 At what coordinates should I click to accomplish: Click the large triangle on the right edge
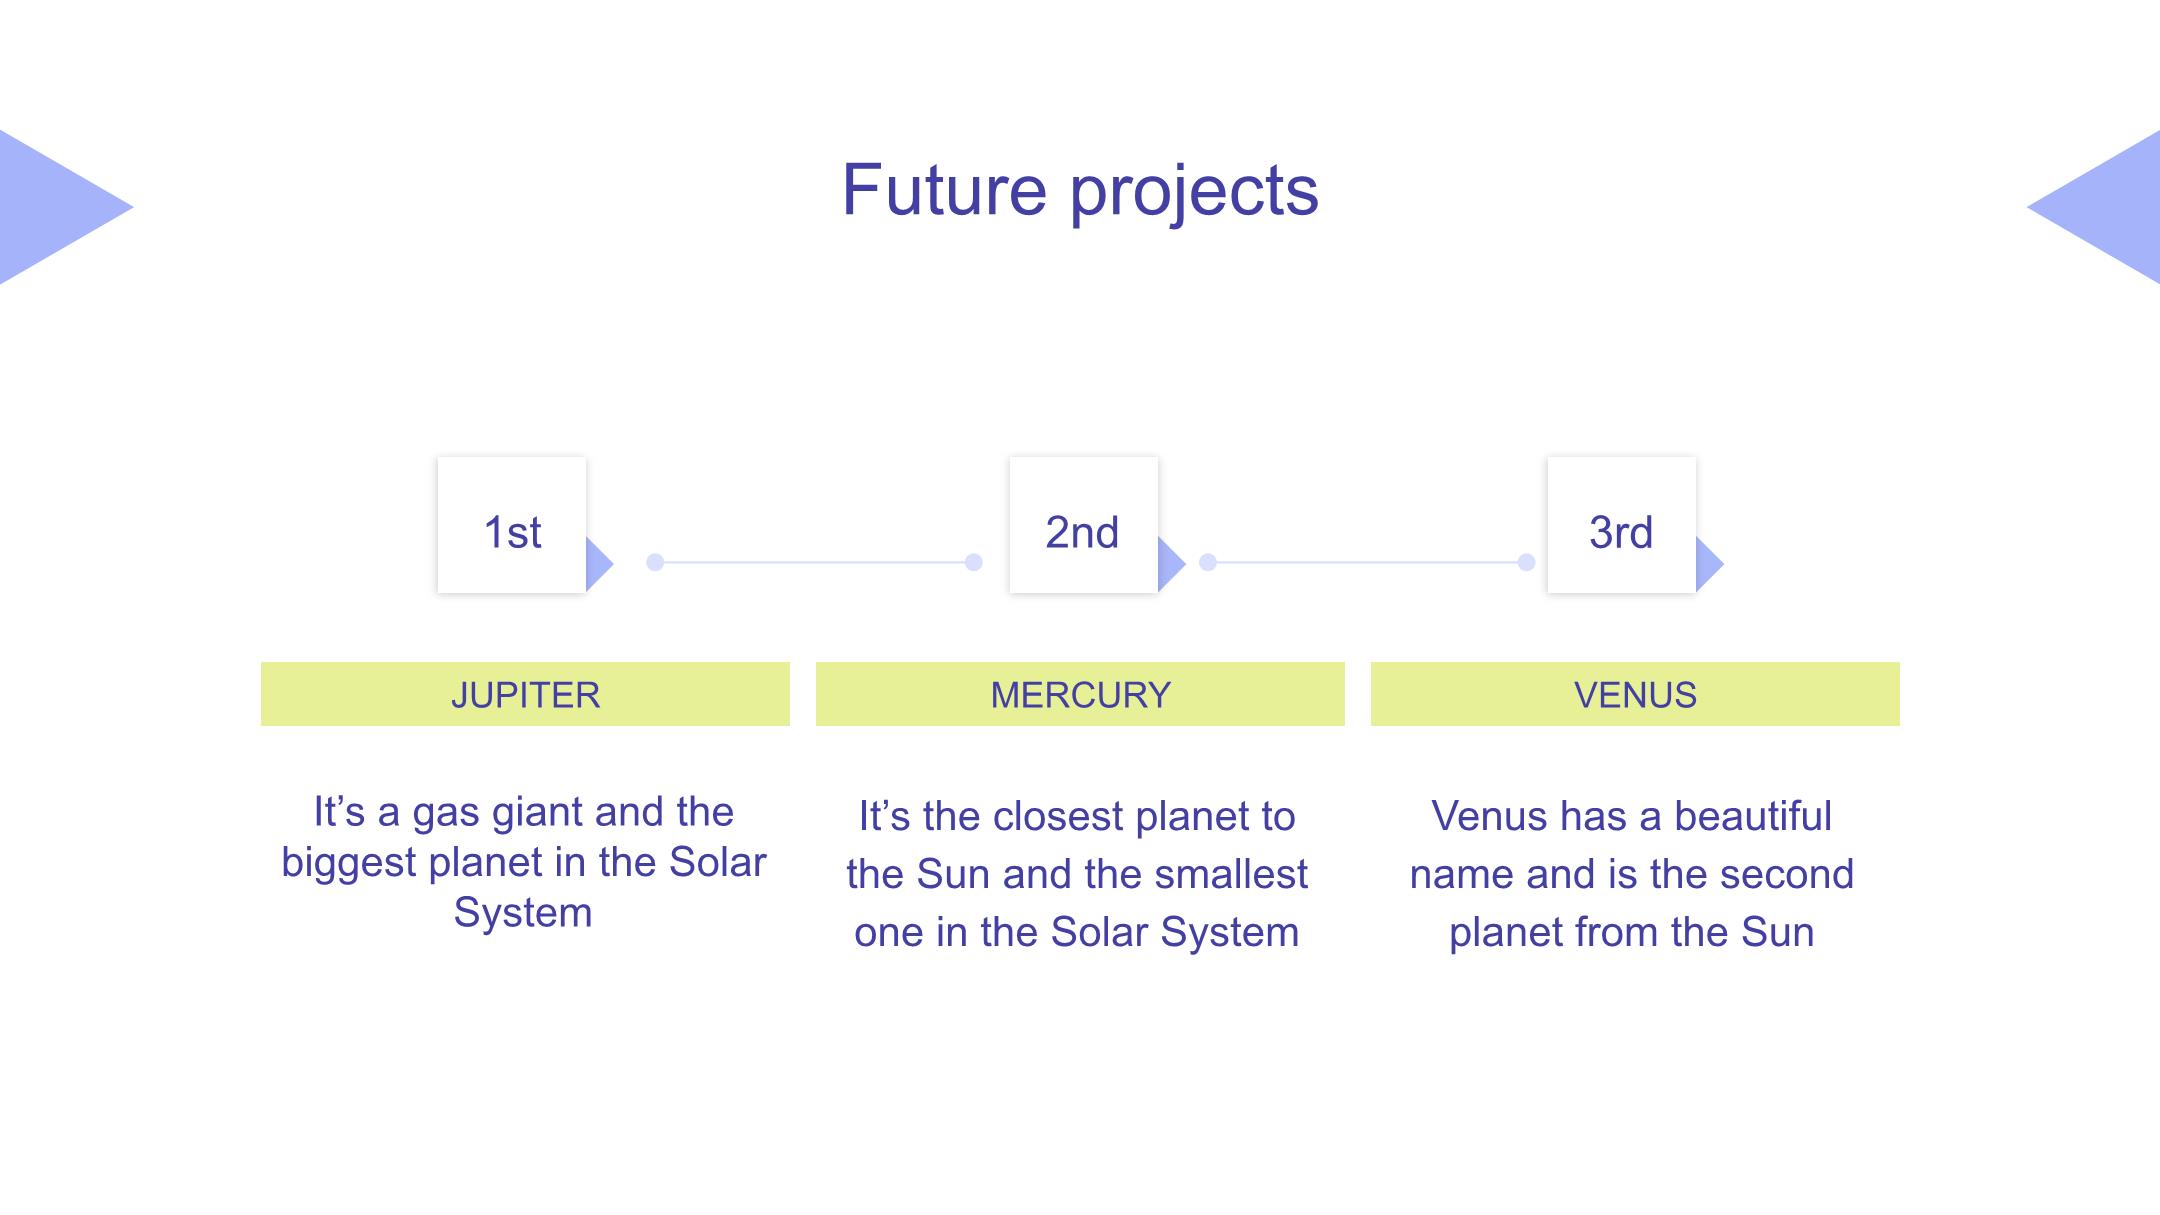2110,207
